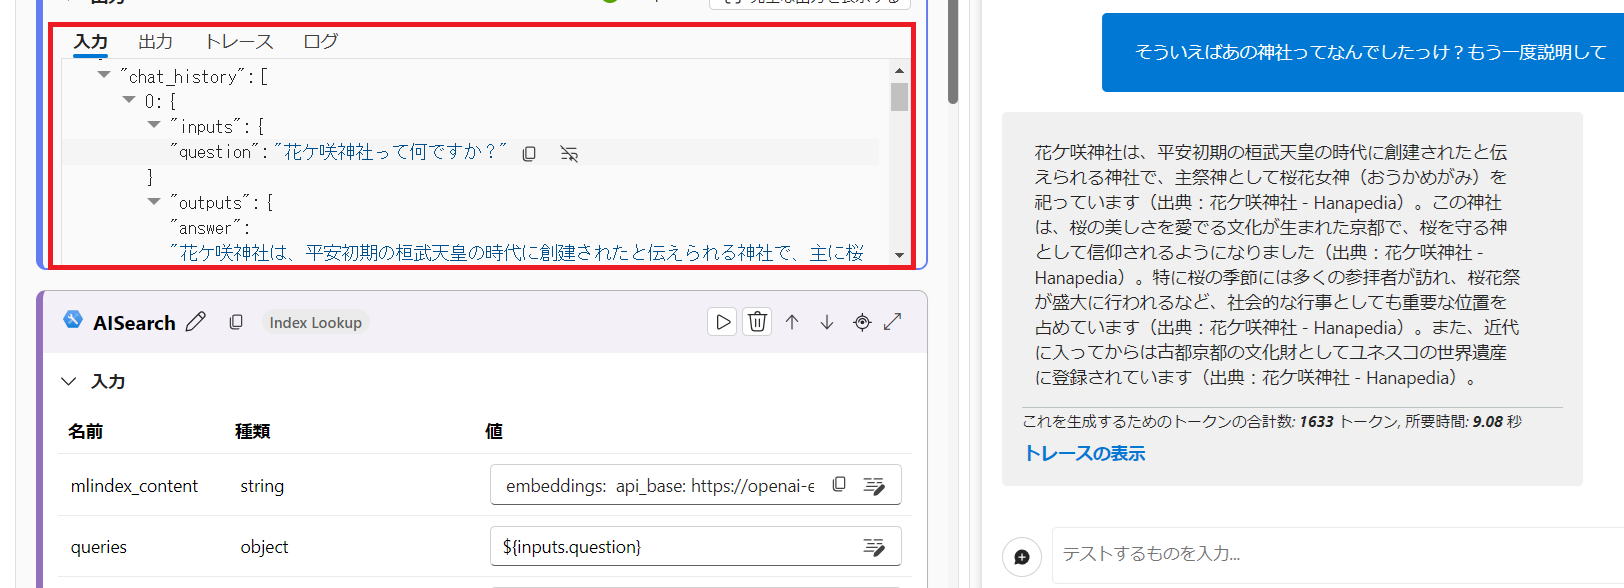Move AISearch node down

(827, 322)
